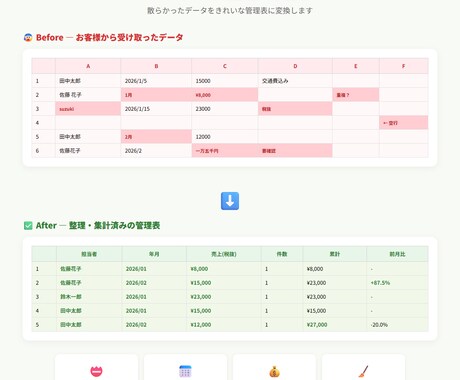Click the highlighted '重複？' cell
460x380 pixels.
[x=356, y=95]
